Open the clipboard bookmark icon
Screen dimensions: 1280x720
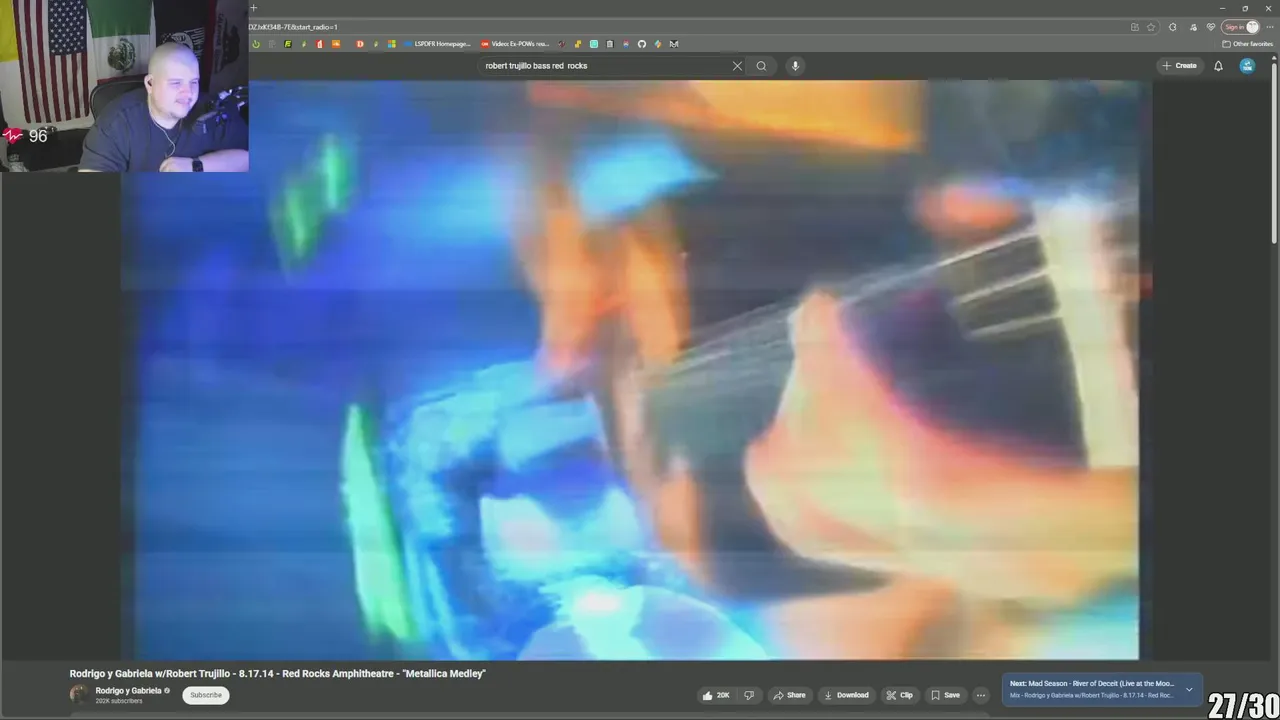click(609, 44)
